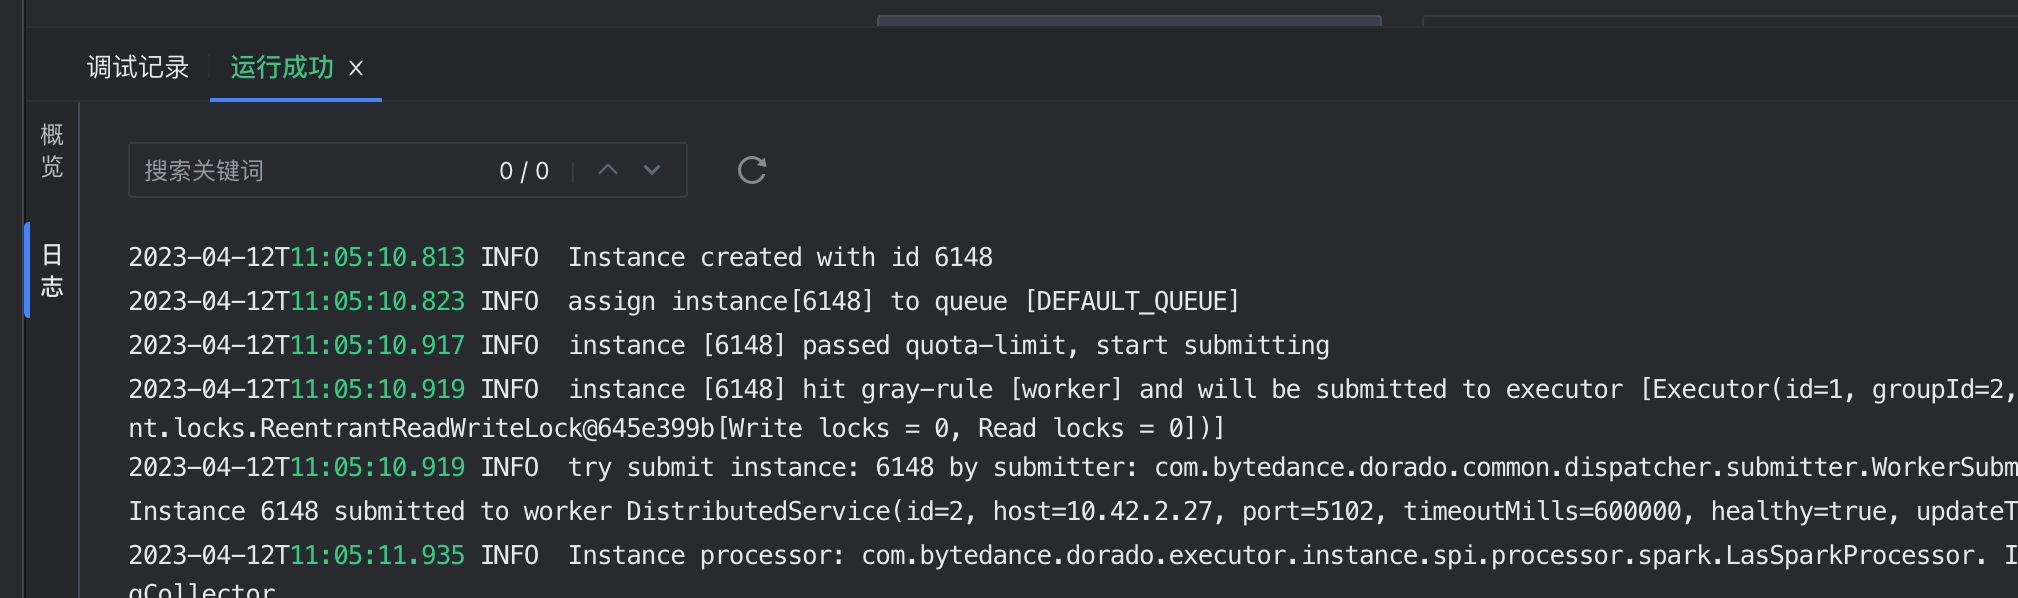2018x598 pixels.
Task: Close the 运行成功 tab
Action: [356, 69]
